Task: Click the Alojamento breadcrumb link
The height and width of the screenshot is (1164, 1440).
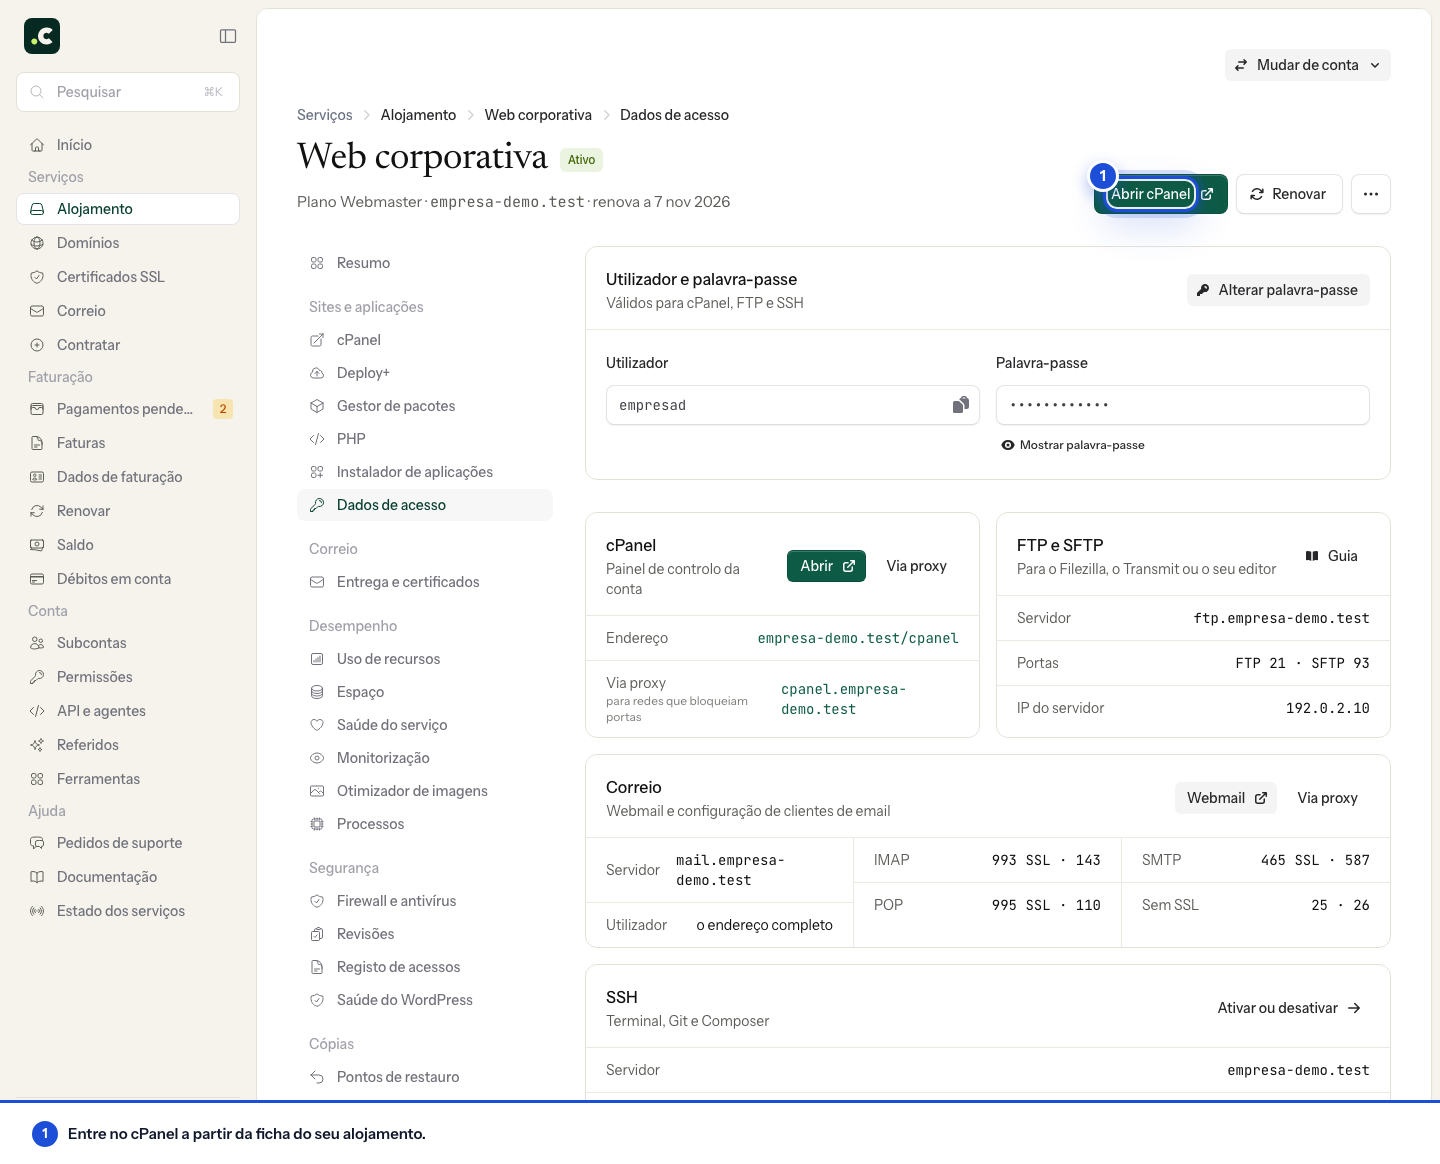Action: (418, 115)
